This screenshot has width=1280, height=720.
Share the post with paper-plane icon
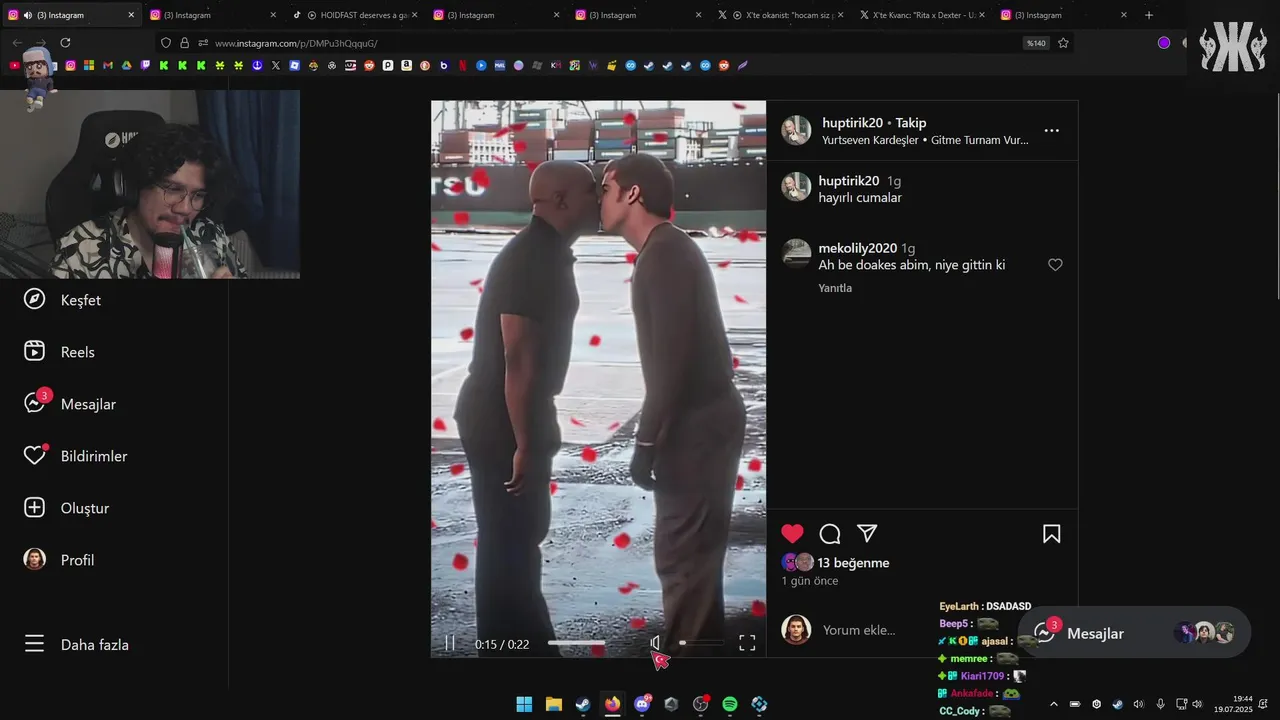867,534
